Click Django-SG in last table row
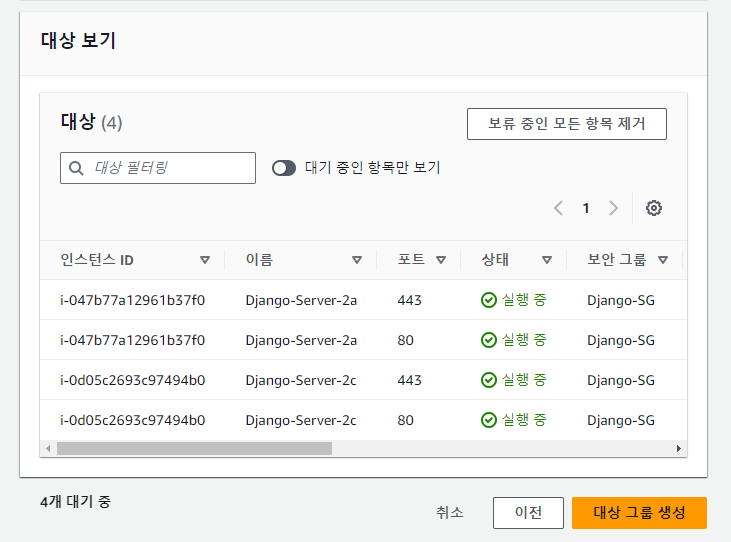This screenshot has height=542, width=731. click(x=621, y=421)
